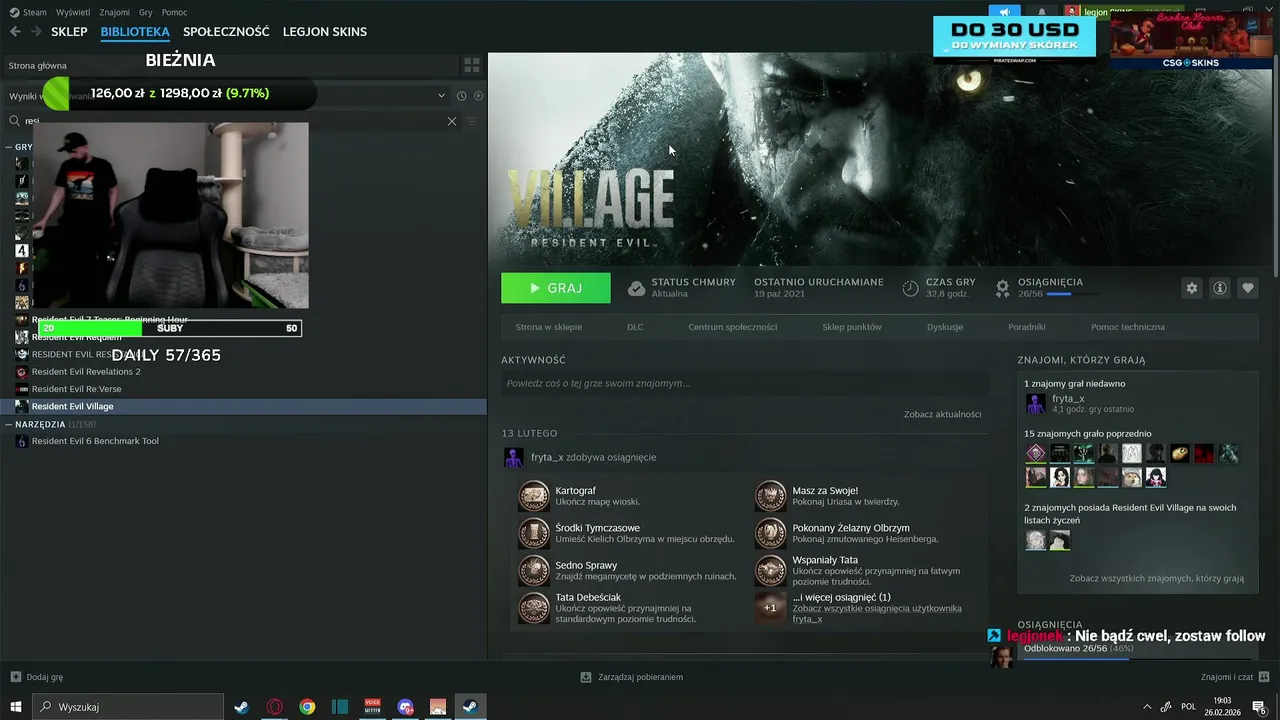Click the cloud status icon
Screen dimensions: 1280x720
(x=636, y=288)
